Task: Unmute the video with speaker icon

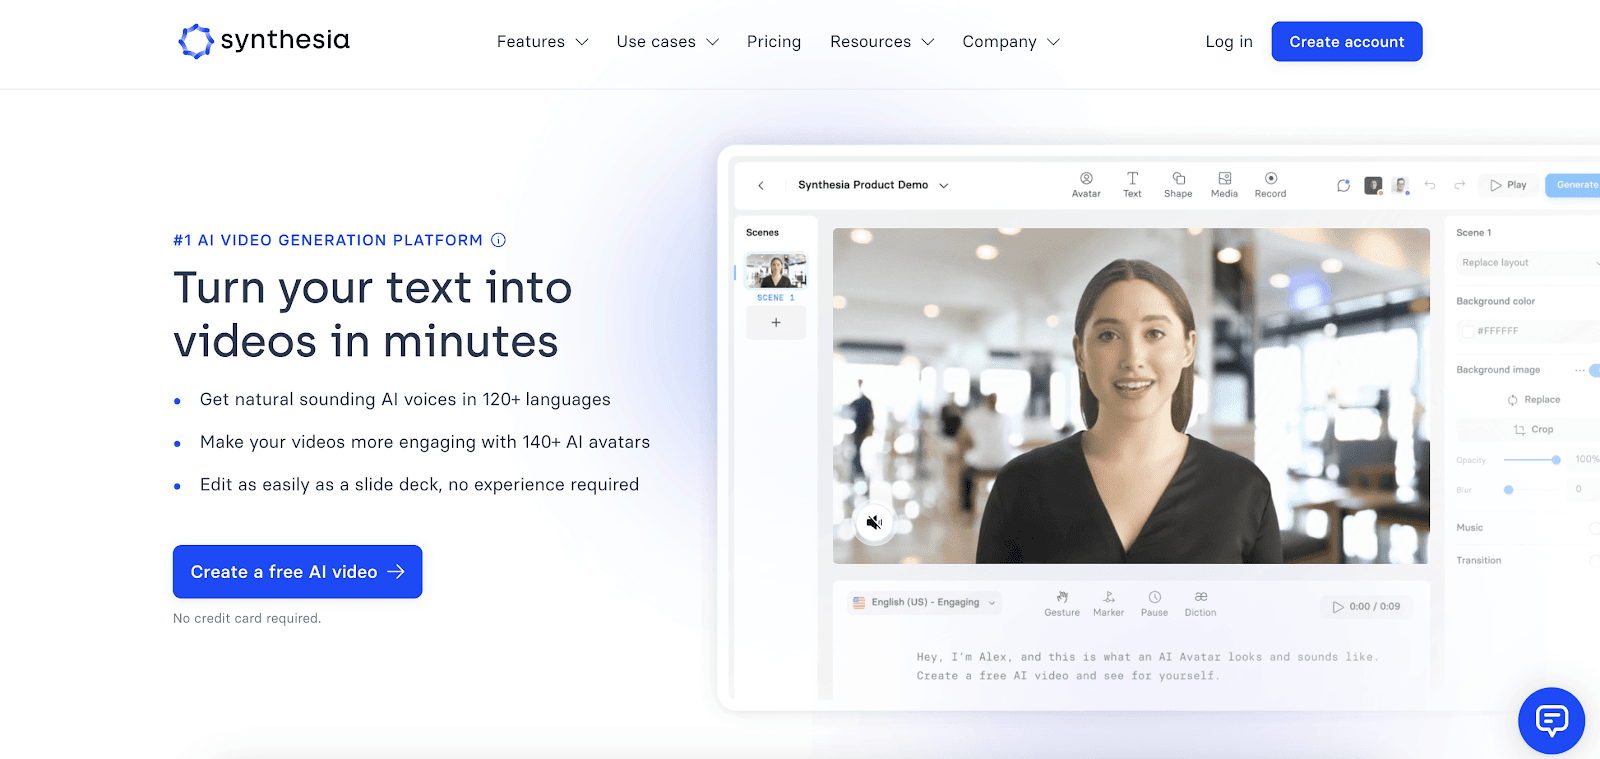Action: (874, 522)
